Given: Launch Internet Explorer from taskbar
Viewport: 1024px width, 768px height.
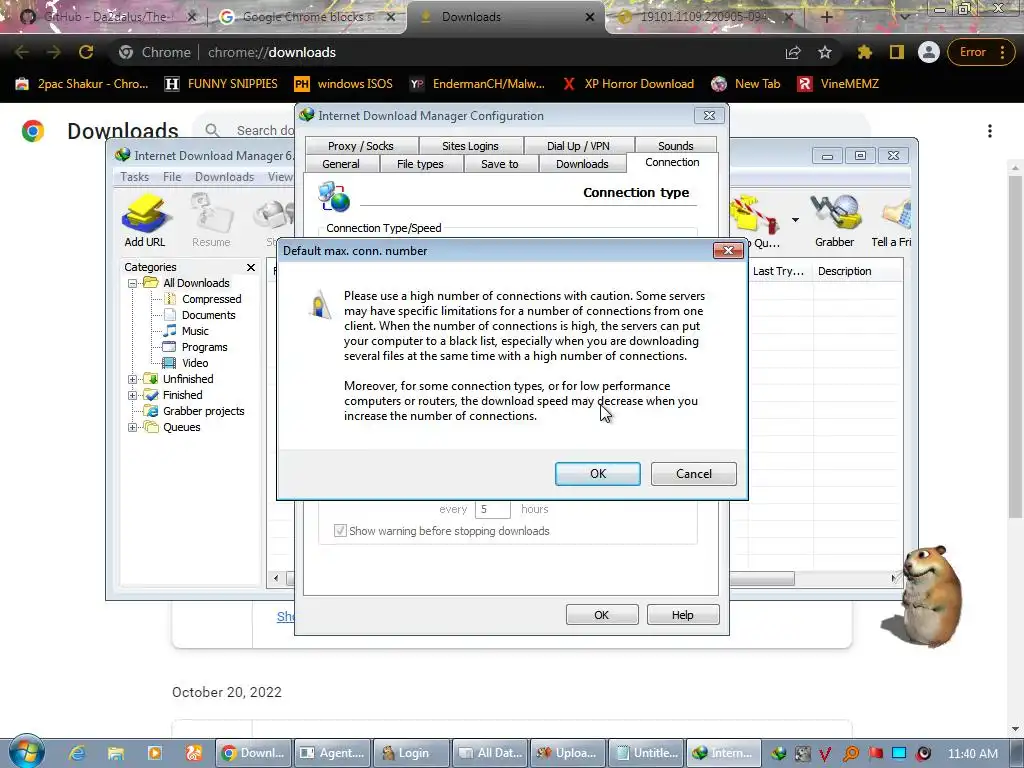Looking at the screenshot, I should click(77, 753).
